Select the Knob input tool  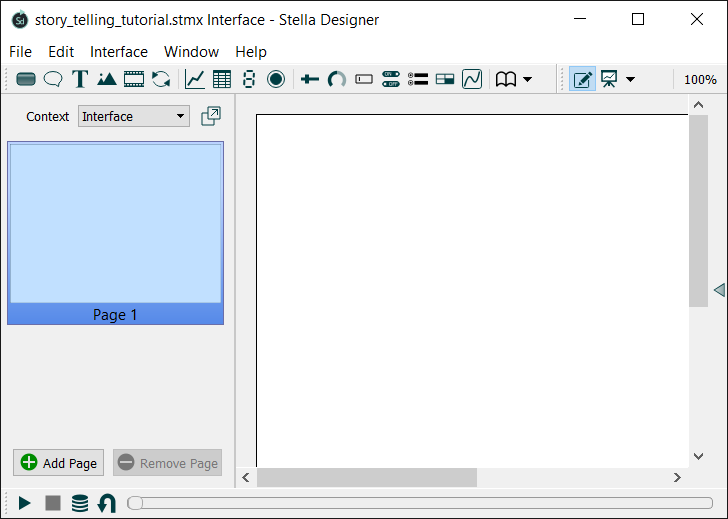click(337, 79)
